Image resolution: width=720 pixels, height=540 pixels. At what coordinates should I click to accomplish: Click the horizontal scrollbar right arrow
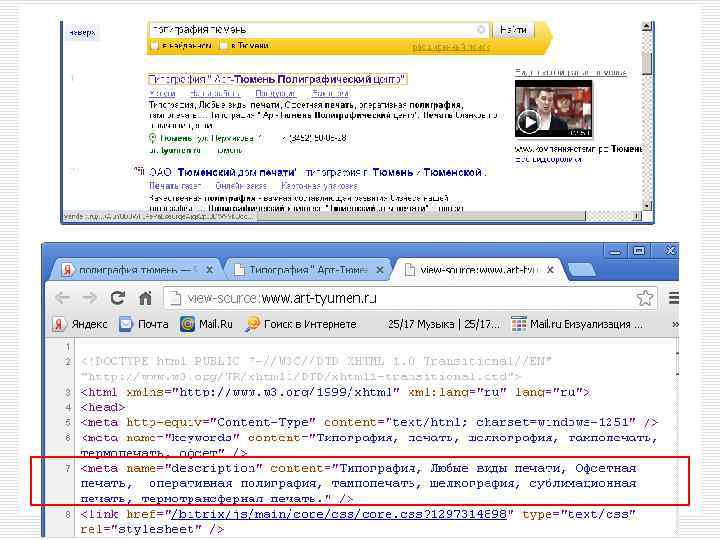pos(637,216)
